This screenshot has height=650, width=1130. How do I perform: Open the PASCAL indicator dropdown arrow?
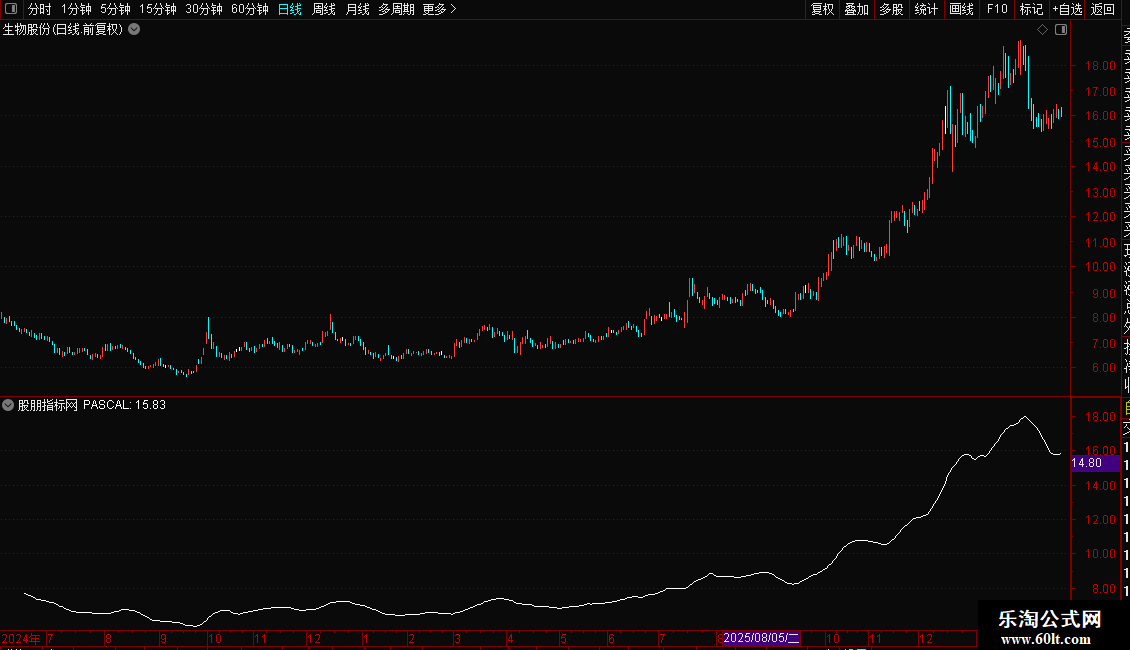tap(8, 405)
